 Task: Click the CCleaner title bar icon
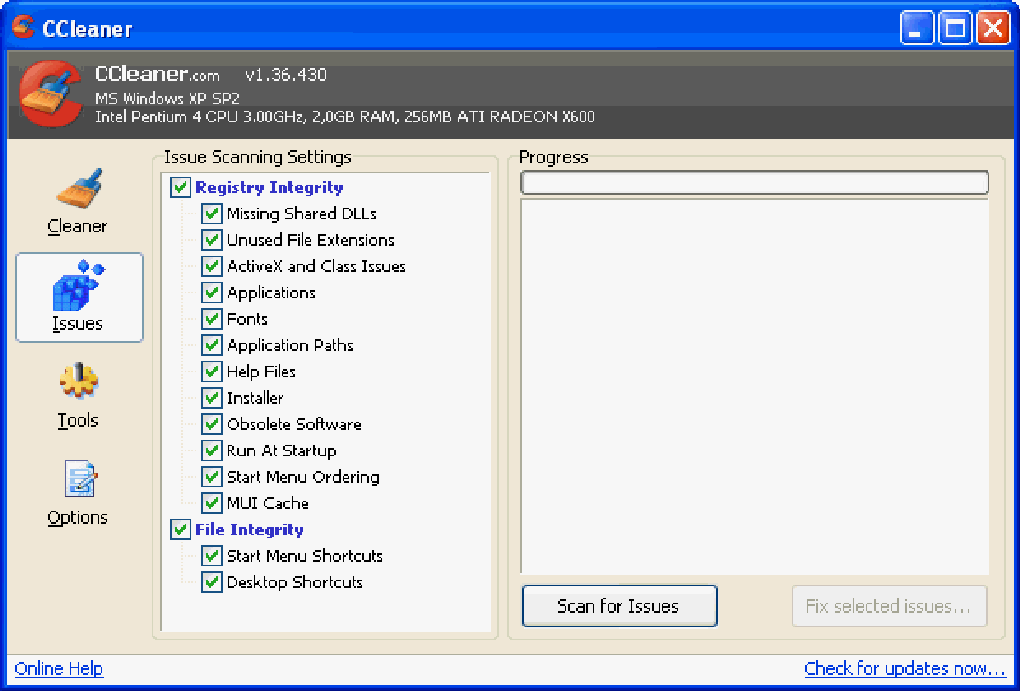(x=23, y=27)
